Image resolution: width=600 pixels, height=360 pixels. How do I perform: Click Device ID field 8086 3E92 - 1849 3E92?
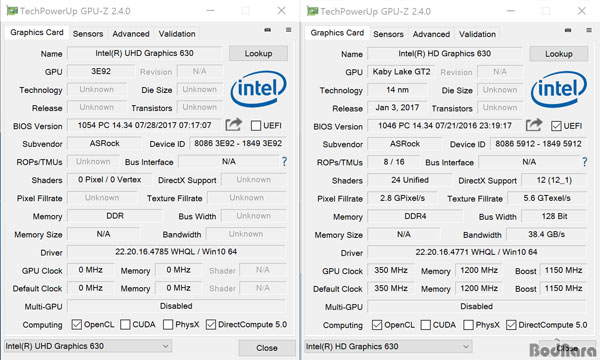click(238, 143)
